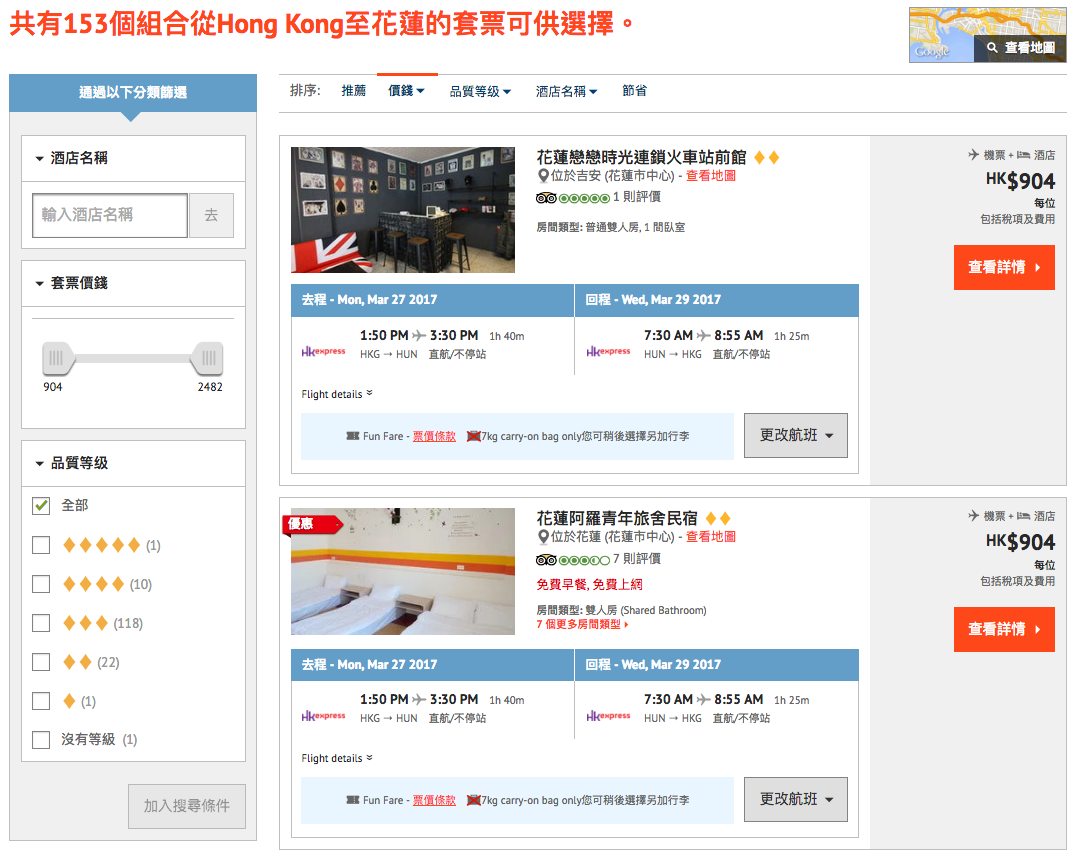Image resolution: width=1075 pixels, height=857 pixels.
Task: Expand Flight details for second package
Action: (337, 758)
